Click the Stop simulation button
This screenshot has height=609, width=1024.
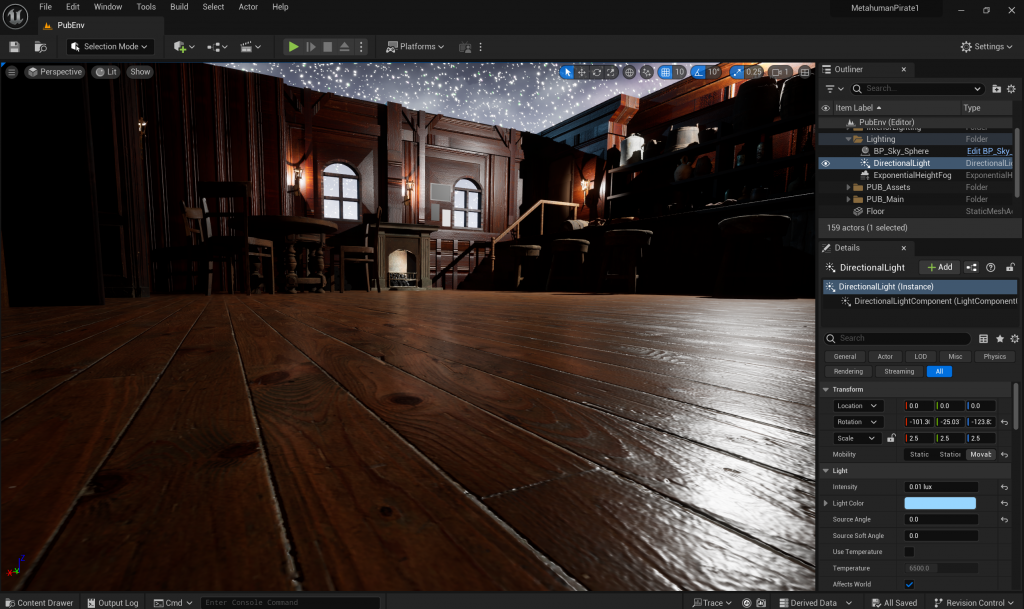coord(328,46)
